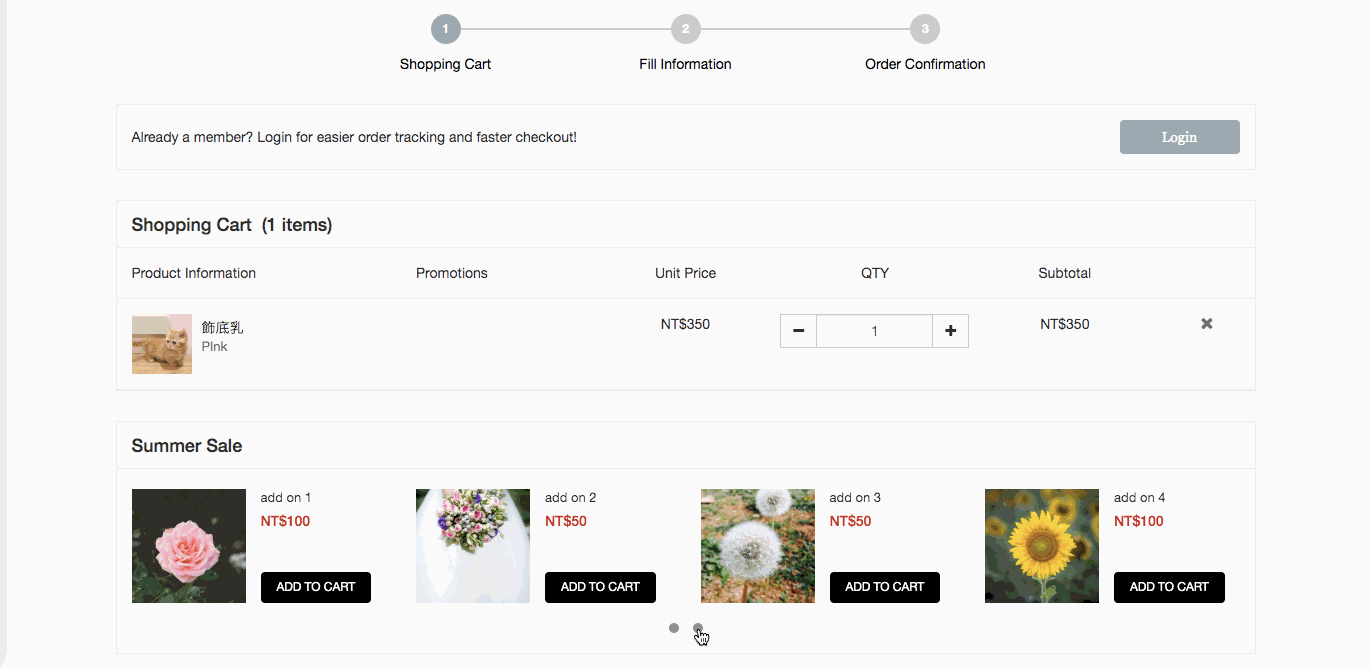The width and height of the screenshot is (1370, 668).
Task: Click the step 1 Shopping Cart circle
Action: 445,28
